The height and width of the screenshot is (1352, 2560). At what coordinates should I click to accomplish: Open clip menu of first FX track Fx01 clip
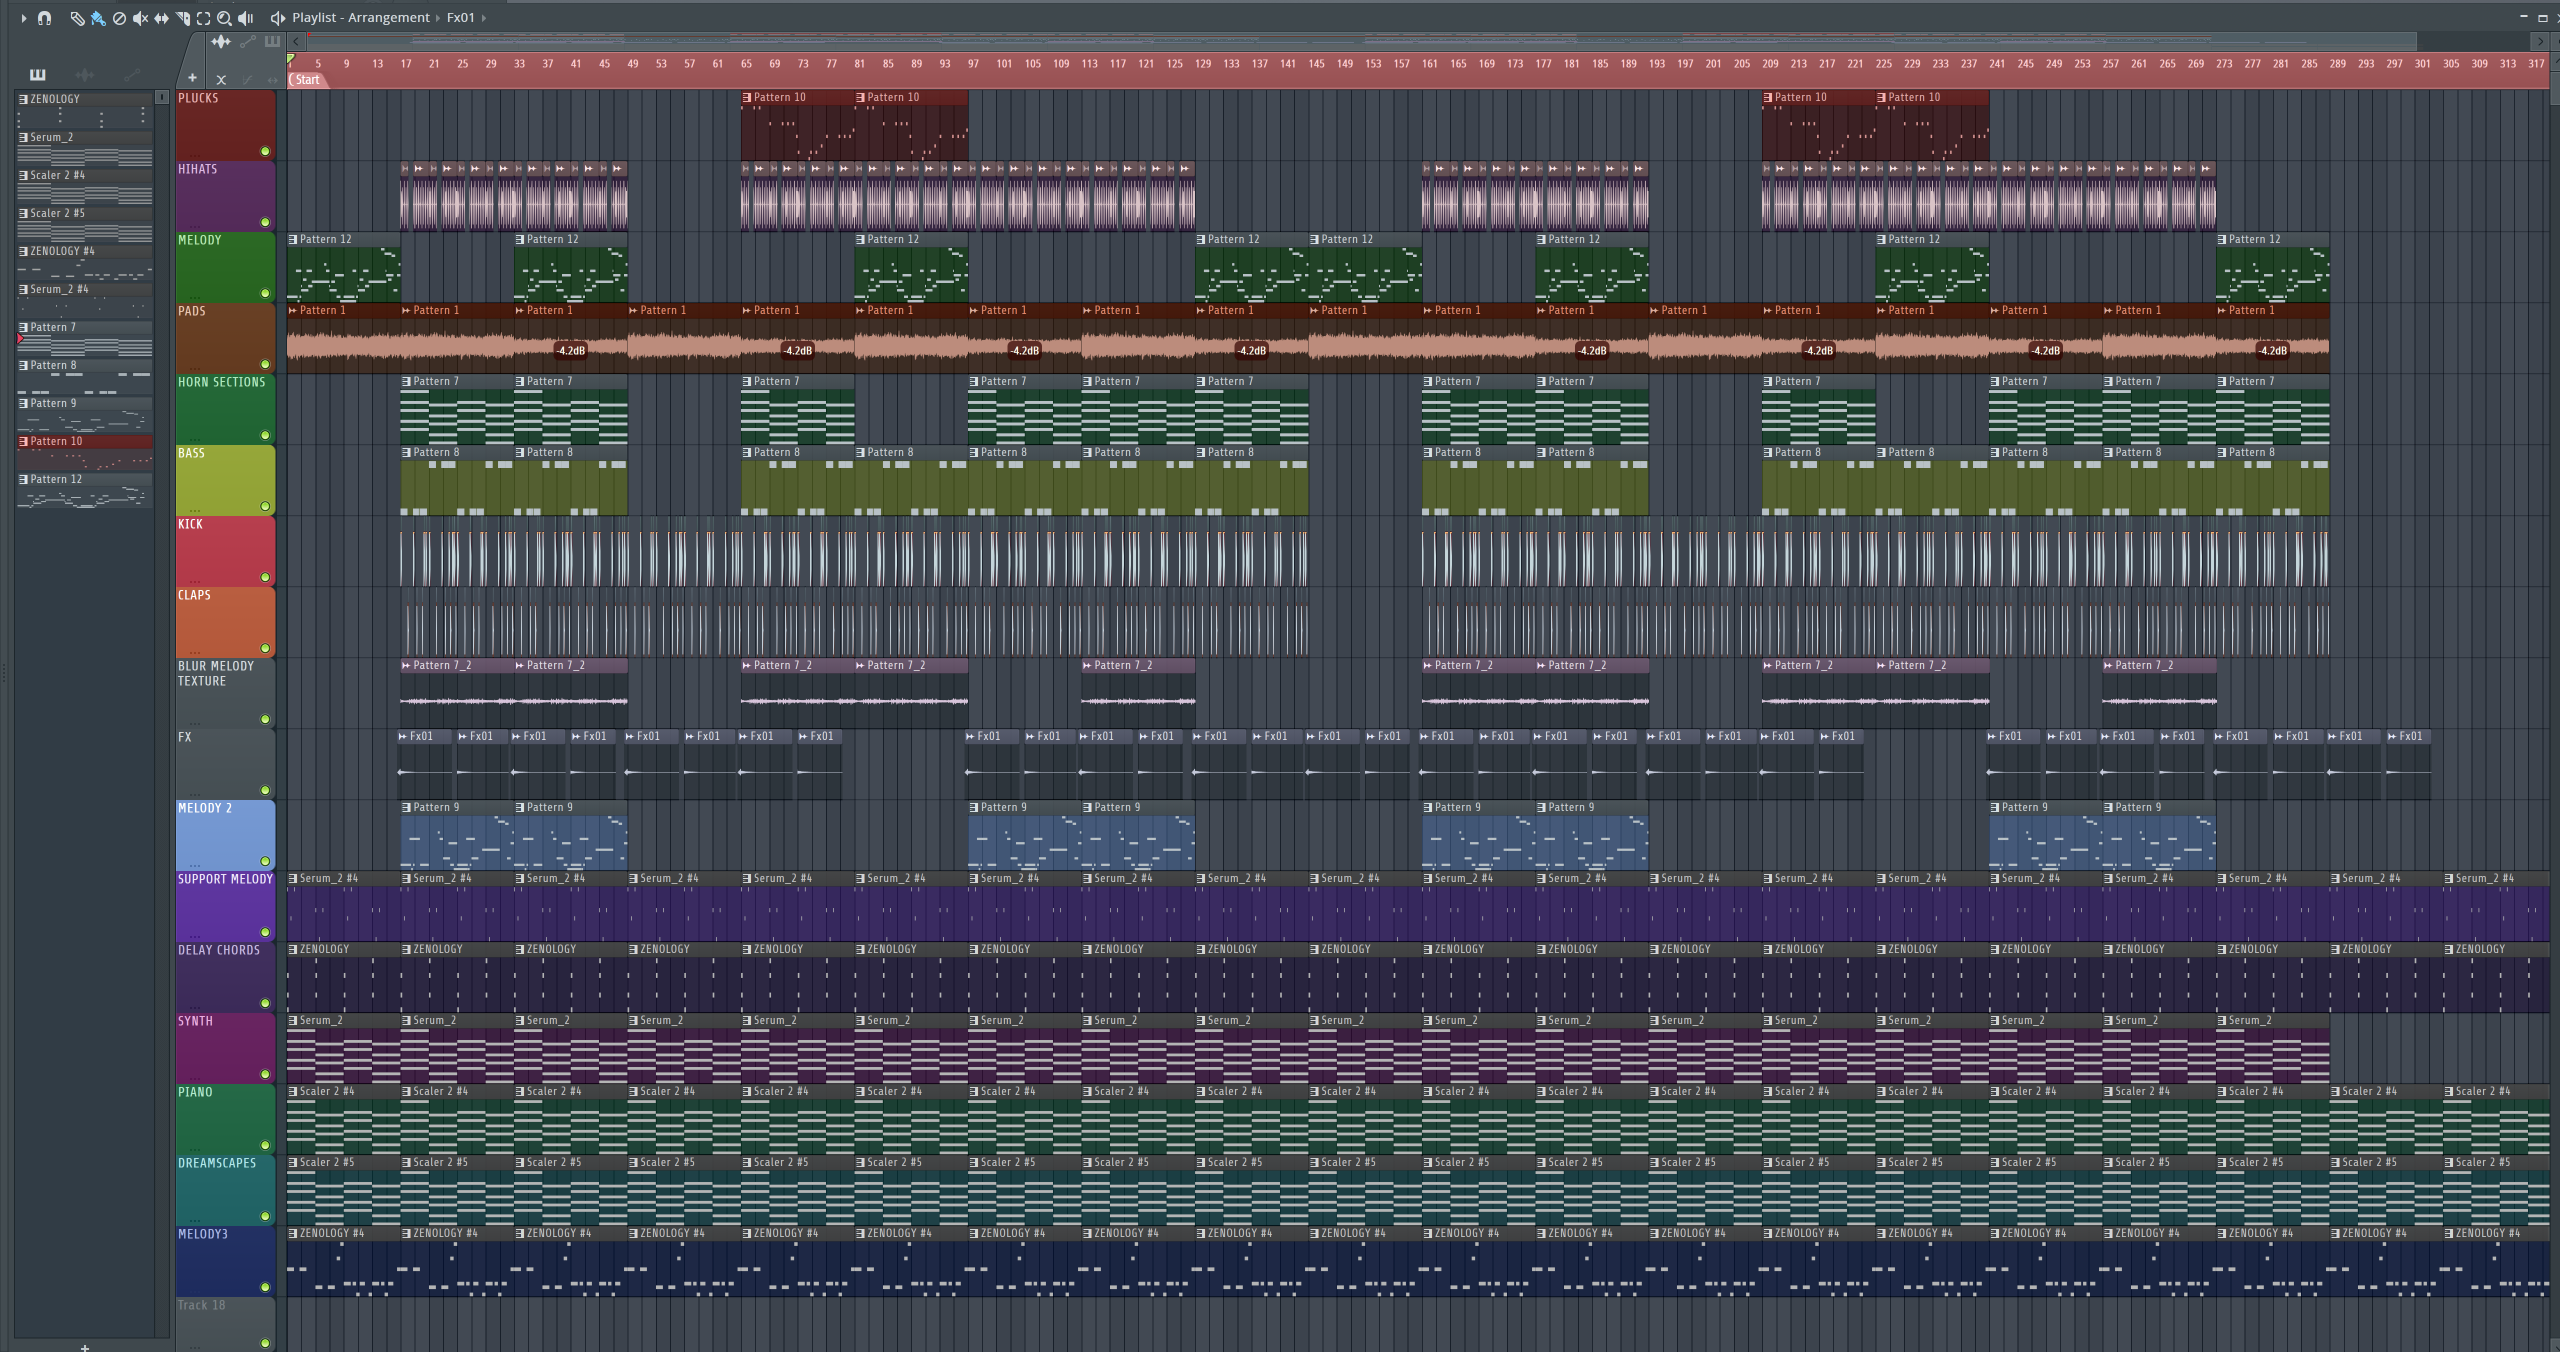[x=403, y=736]
